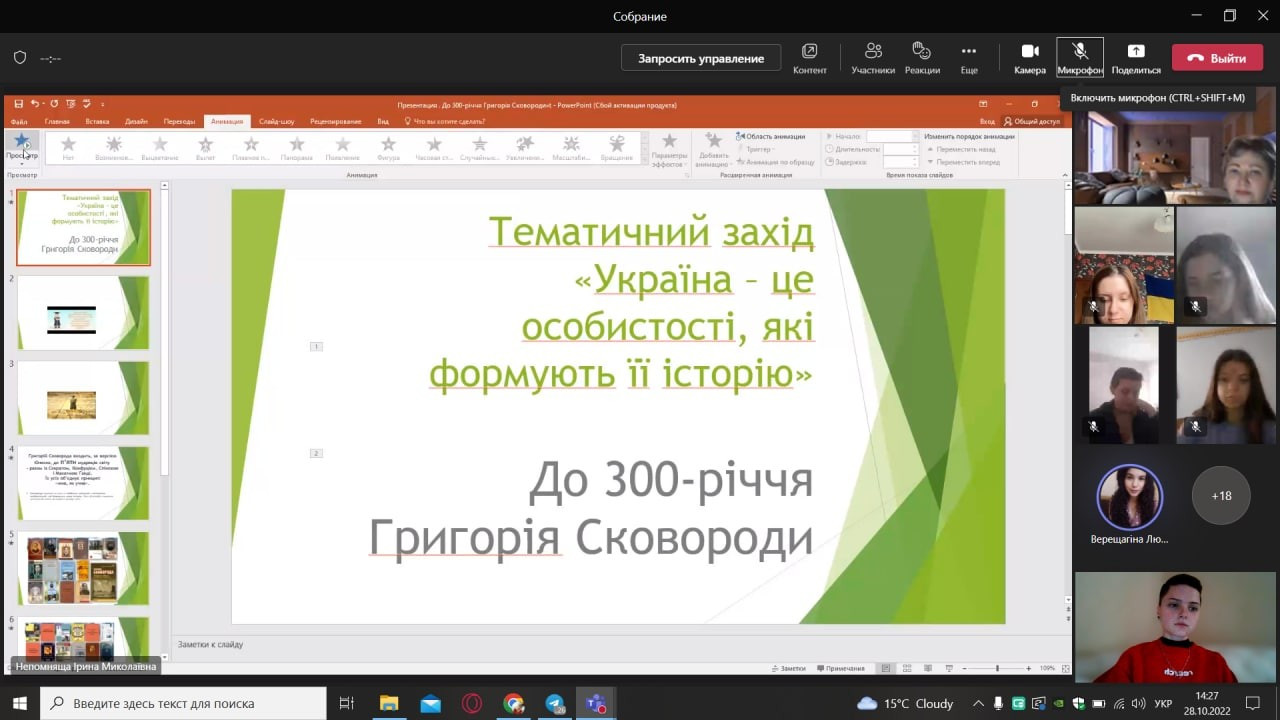Adjust the PowerPoint zoom slider
The width and height of the screenshot is (1280, 720).
click(997, 668)
